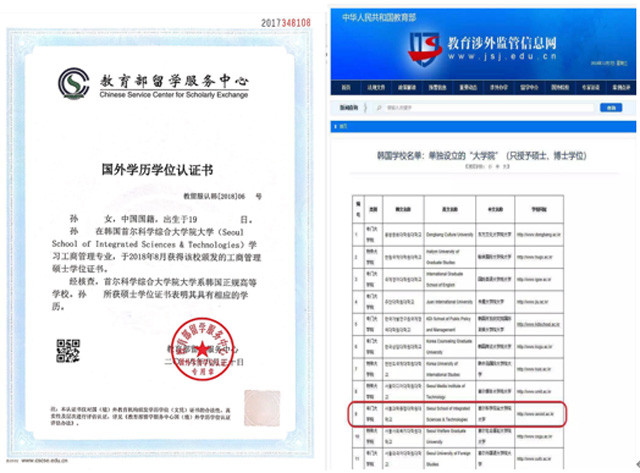640x473 pixels.
Task: Select the Korea University of International Studies cell
Action: tap(450, 369)
